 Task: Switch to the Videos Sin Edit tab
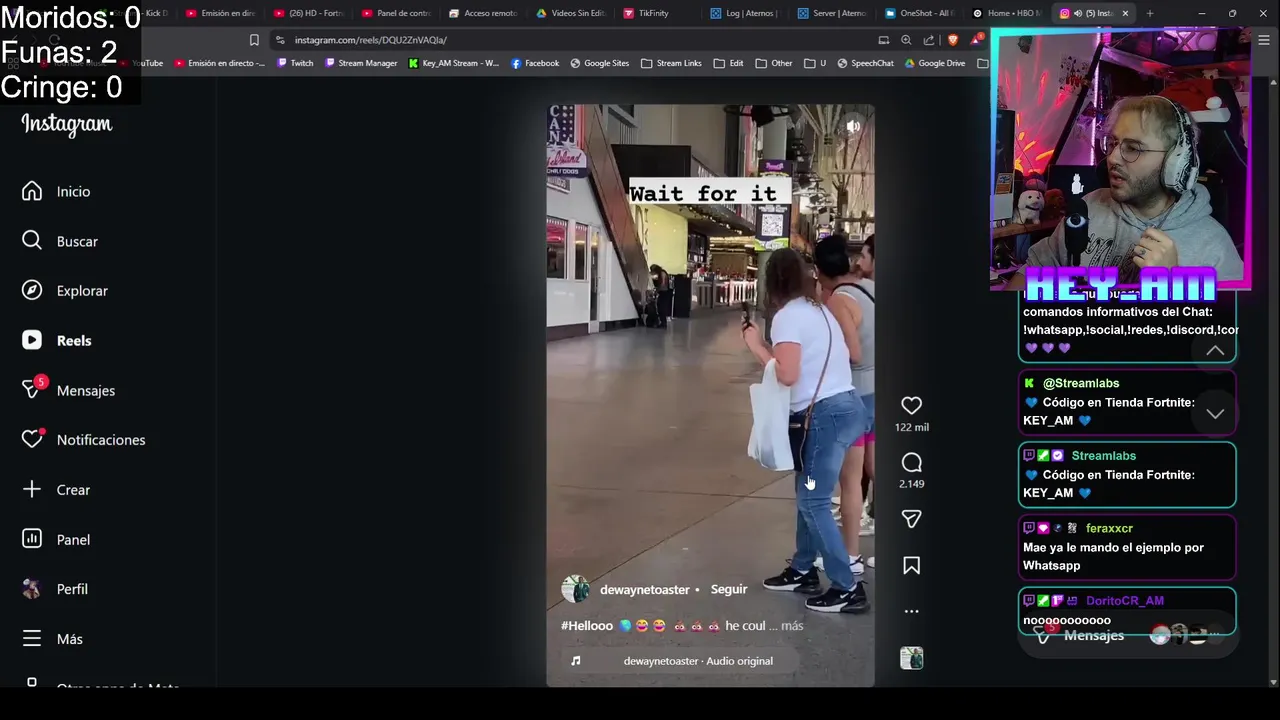coord(571,13)
